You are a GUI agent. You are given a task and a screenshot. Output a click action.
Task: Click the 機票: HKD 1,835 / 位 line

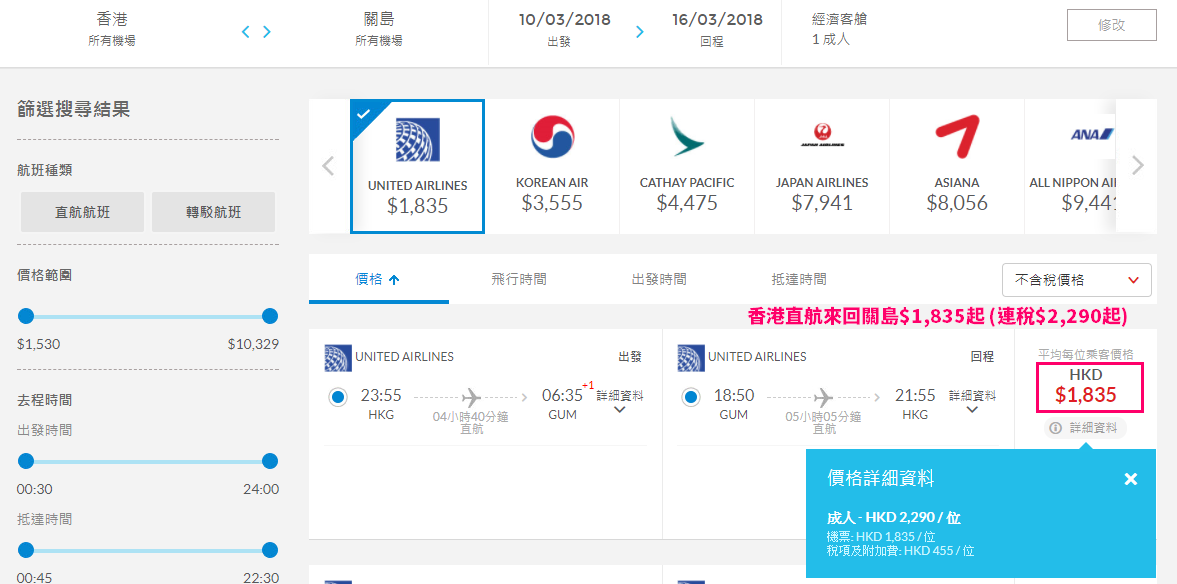click(880, 537)
